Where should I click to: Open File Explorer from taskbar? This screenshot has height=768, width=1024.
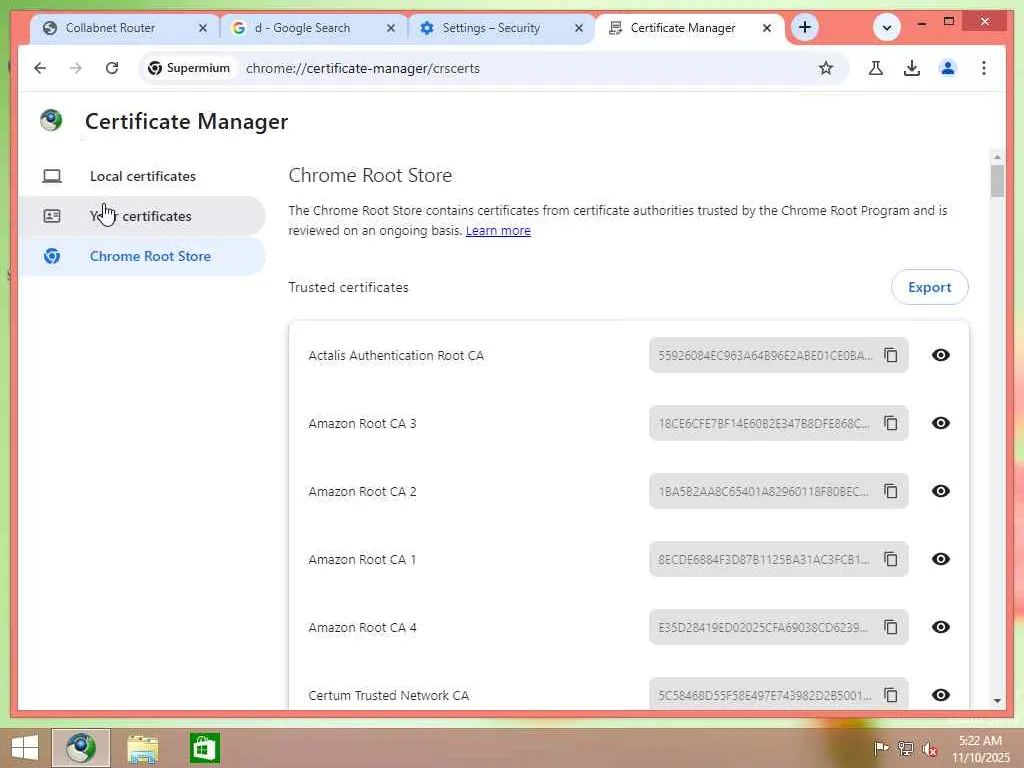coord(142,748)
